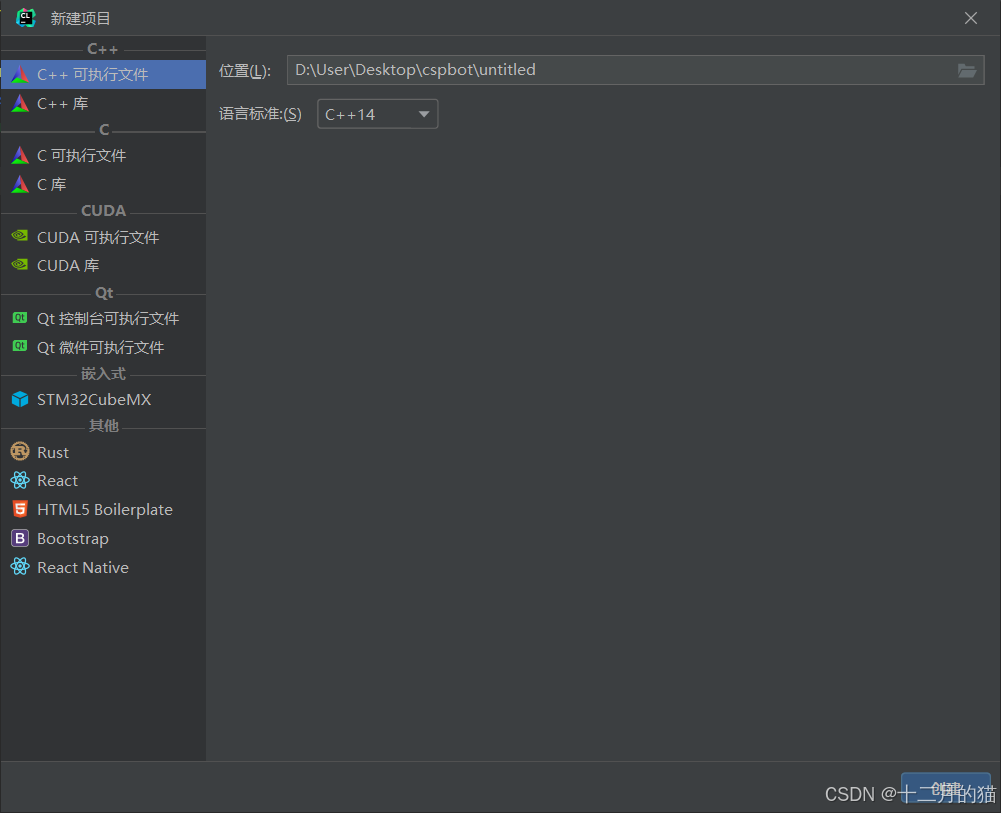The height and width of the screenshot is (813, 1001).
Task: Select React Native project type
Action: coord(103,567)
